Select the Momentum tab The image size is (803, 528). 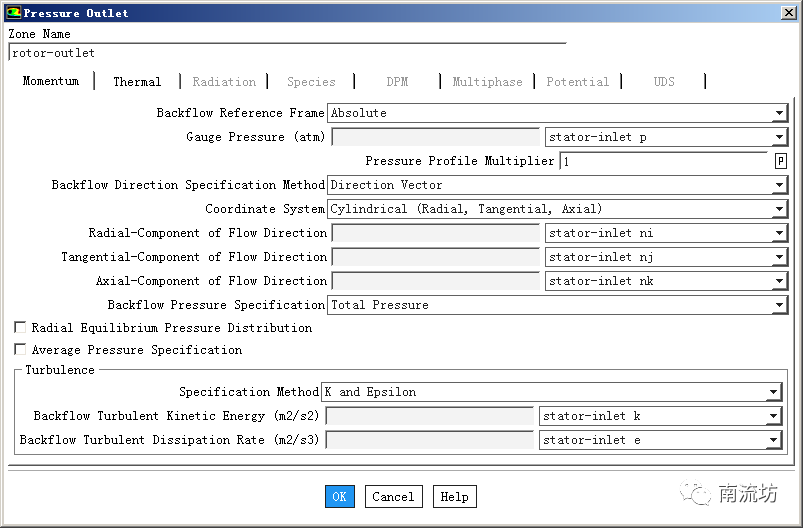[51, 81]
